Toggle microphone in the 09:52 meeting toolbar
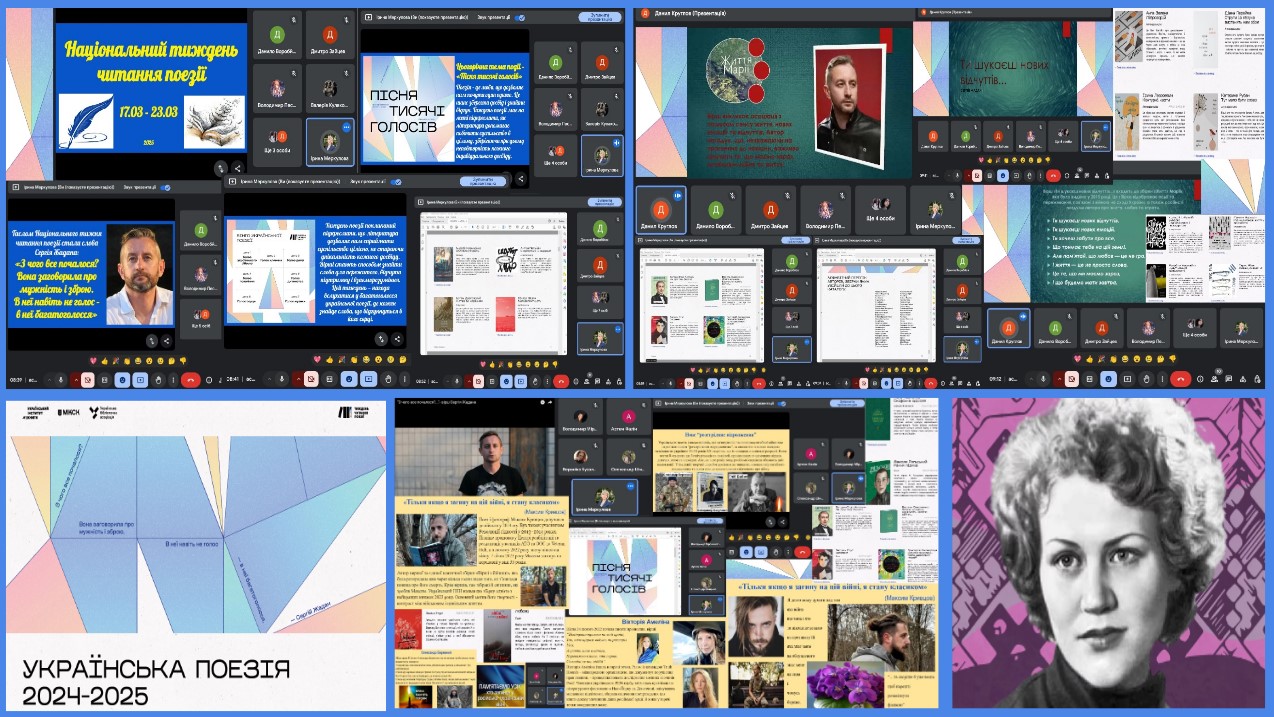The width and height of the screenshot is (1274, 717). tap(1043, 379)
